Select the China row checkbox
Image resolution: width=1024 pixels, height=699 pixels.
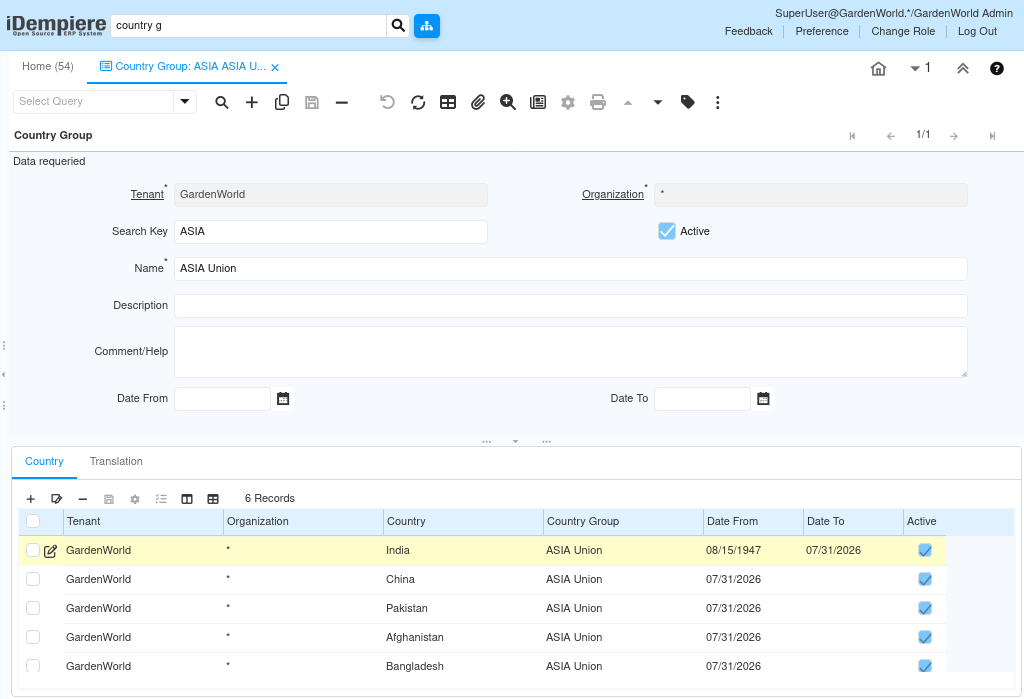(33, 579)
